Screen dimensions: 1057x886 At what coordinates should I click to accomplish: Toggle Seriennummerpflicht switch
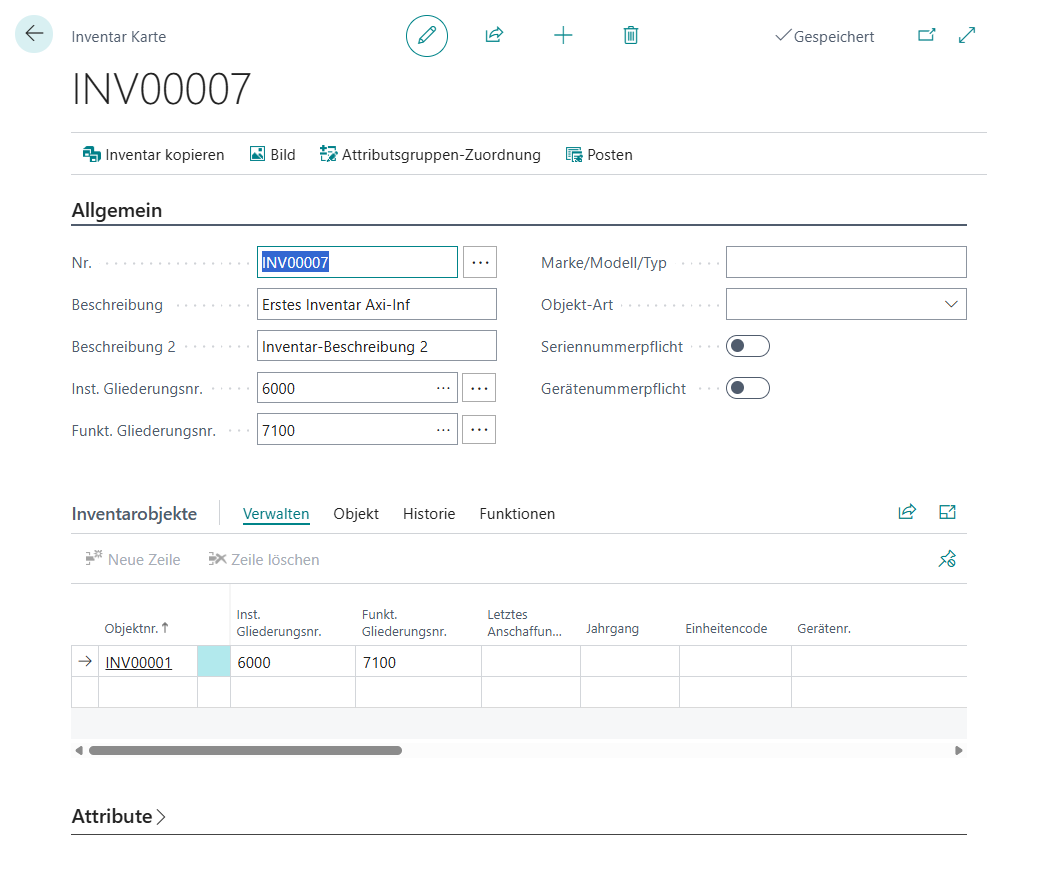(x=747, y=347)
